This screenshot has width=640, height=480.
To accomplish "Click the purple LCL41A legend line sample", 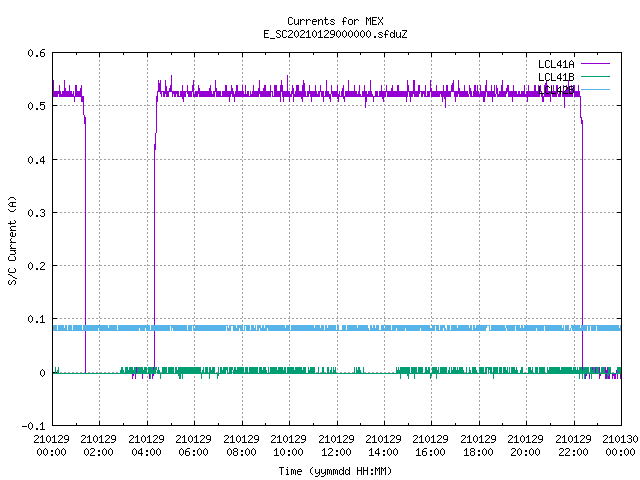I will coord(595,64).
